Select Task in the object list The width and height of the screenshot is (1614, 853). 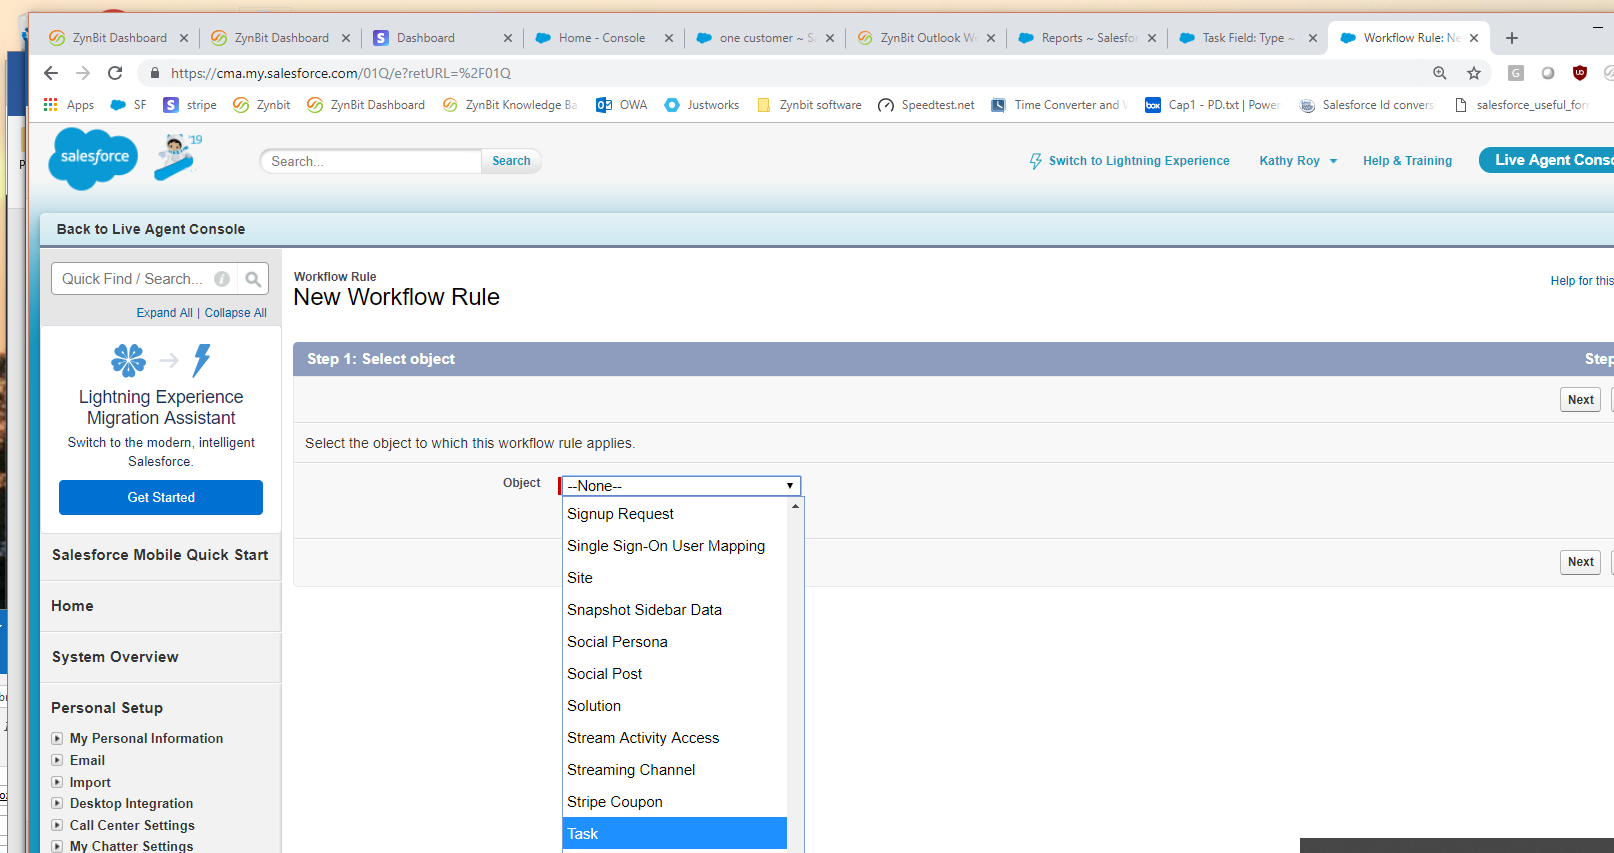(675, 834)
